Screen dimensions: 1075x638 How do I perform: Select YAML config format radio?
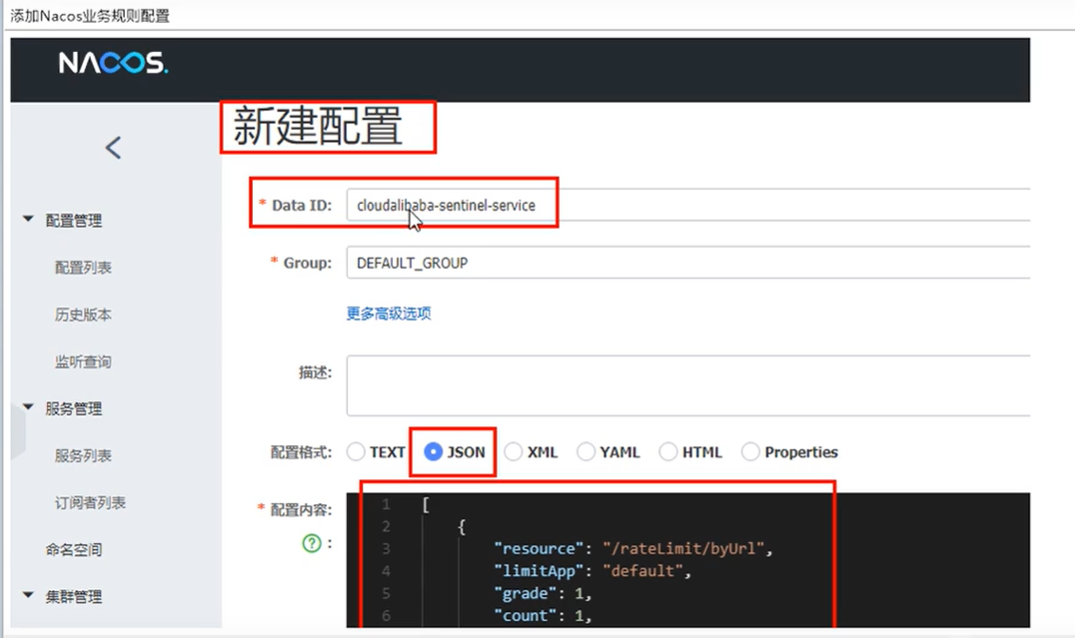coord(585,452)
